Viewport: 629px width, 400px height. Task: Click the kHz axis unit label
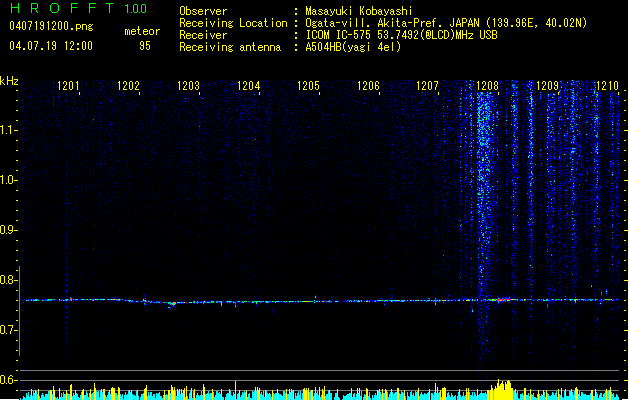(x=9, y=81)
